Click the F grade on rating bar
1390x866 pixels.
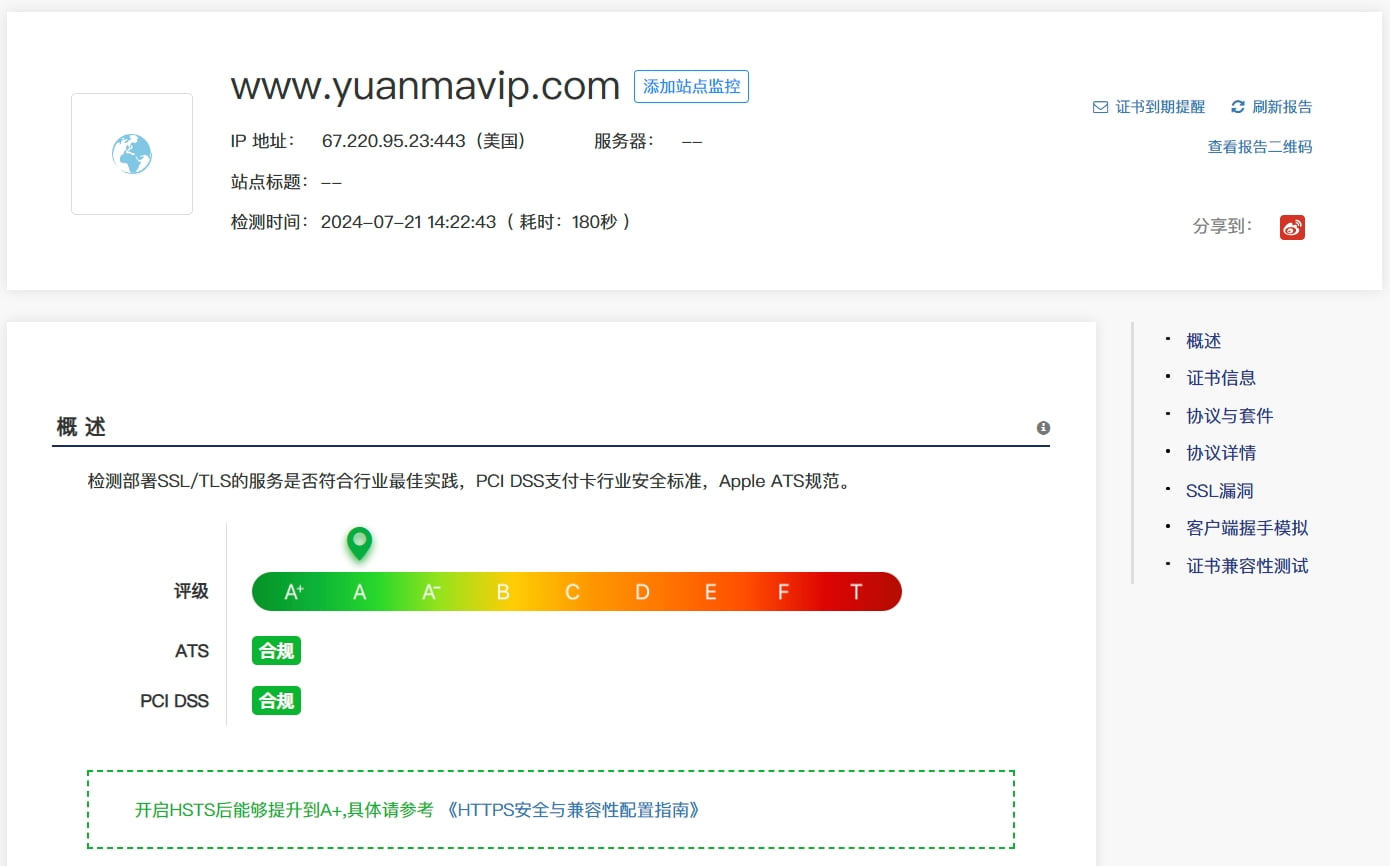pos(783,592)
